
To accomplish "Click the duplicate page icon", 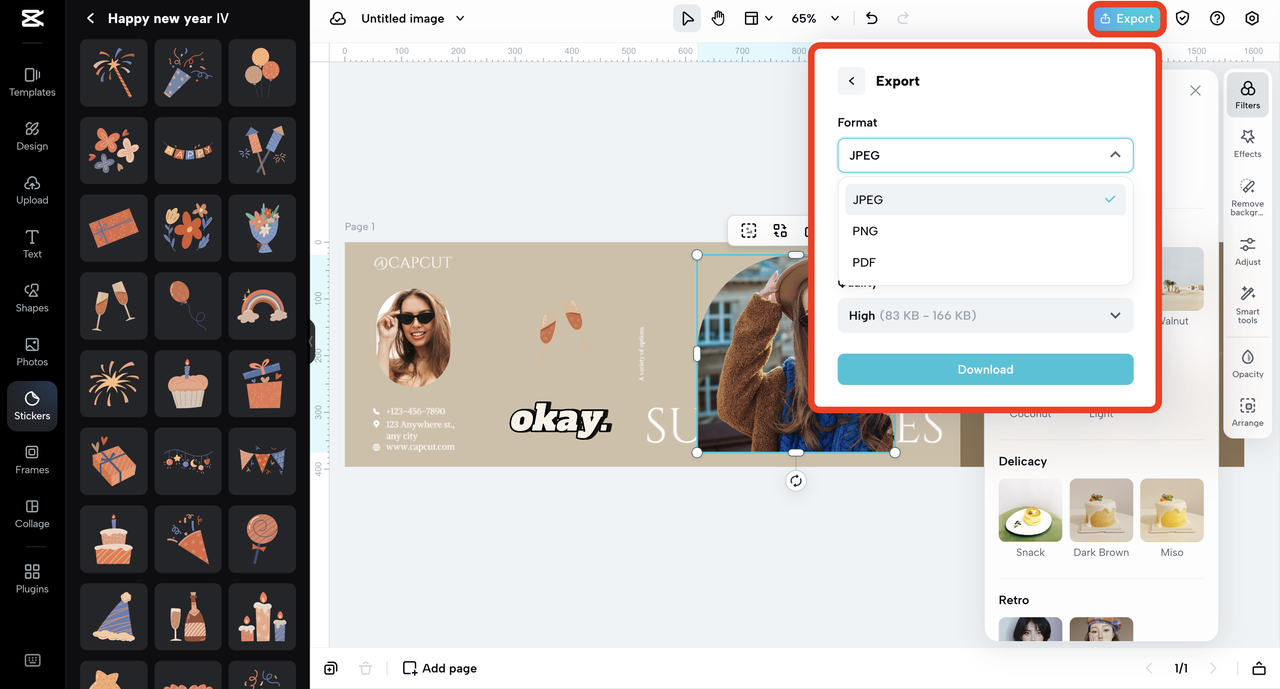I will point(331,668).
